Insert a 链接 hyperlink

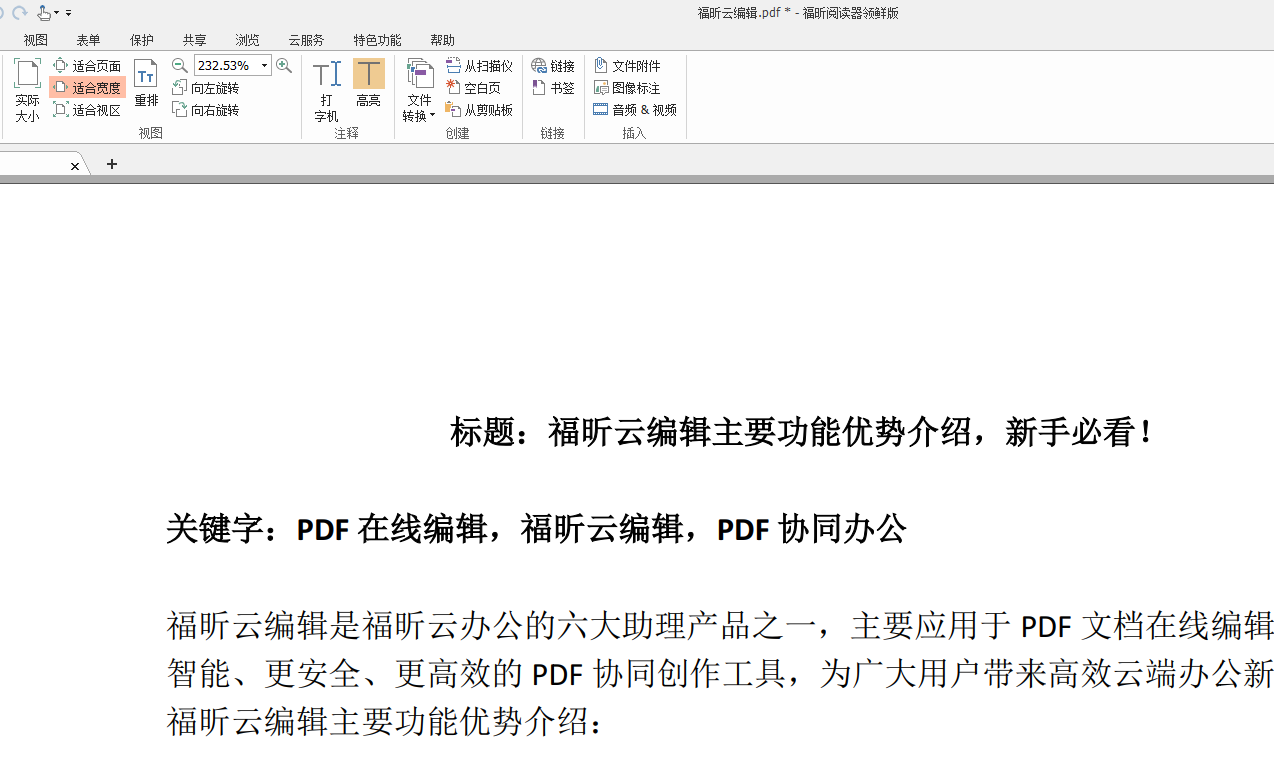click(x=553, y=65)
